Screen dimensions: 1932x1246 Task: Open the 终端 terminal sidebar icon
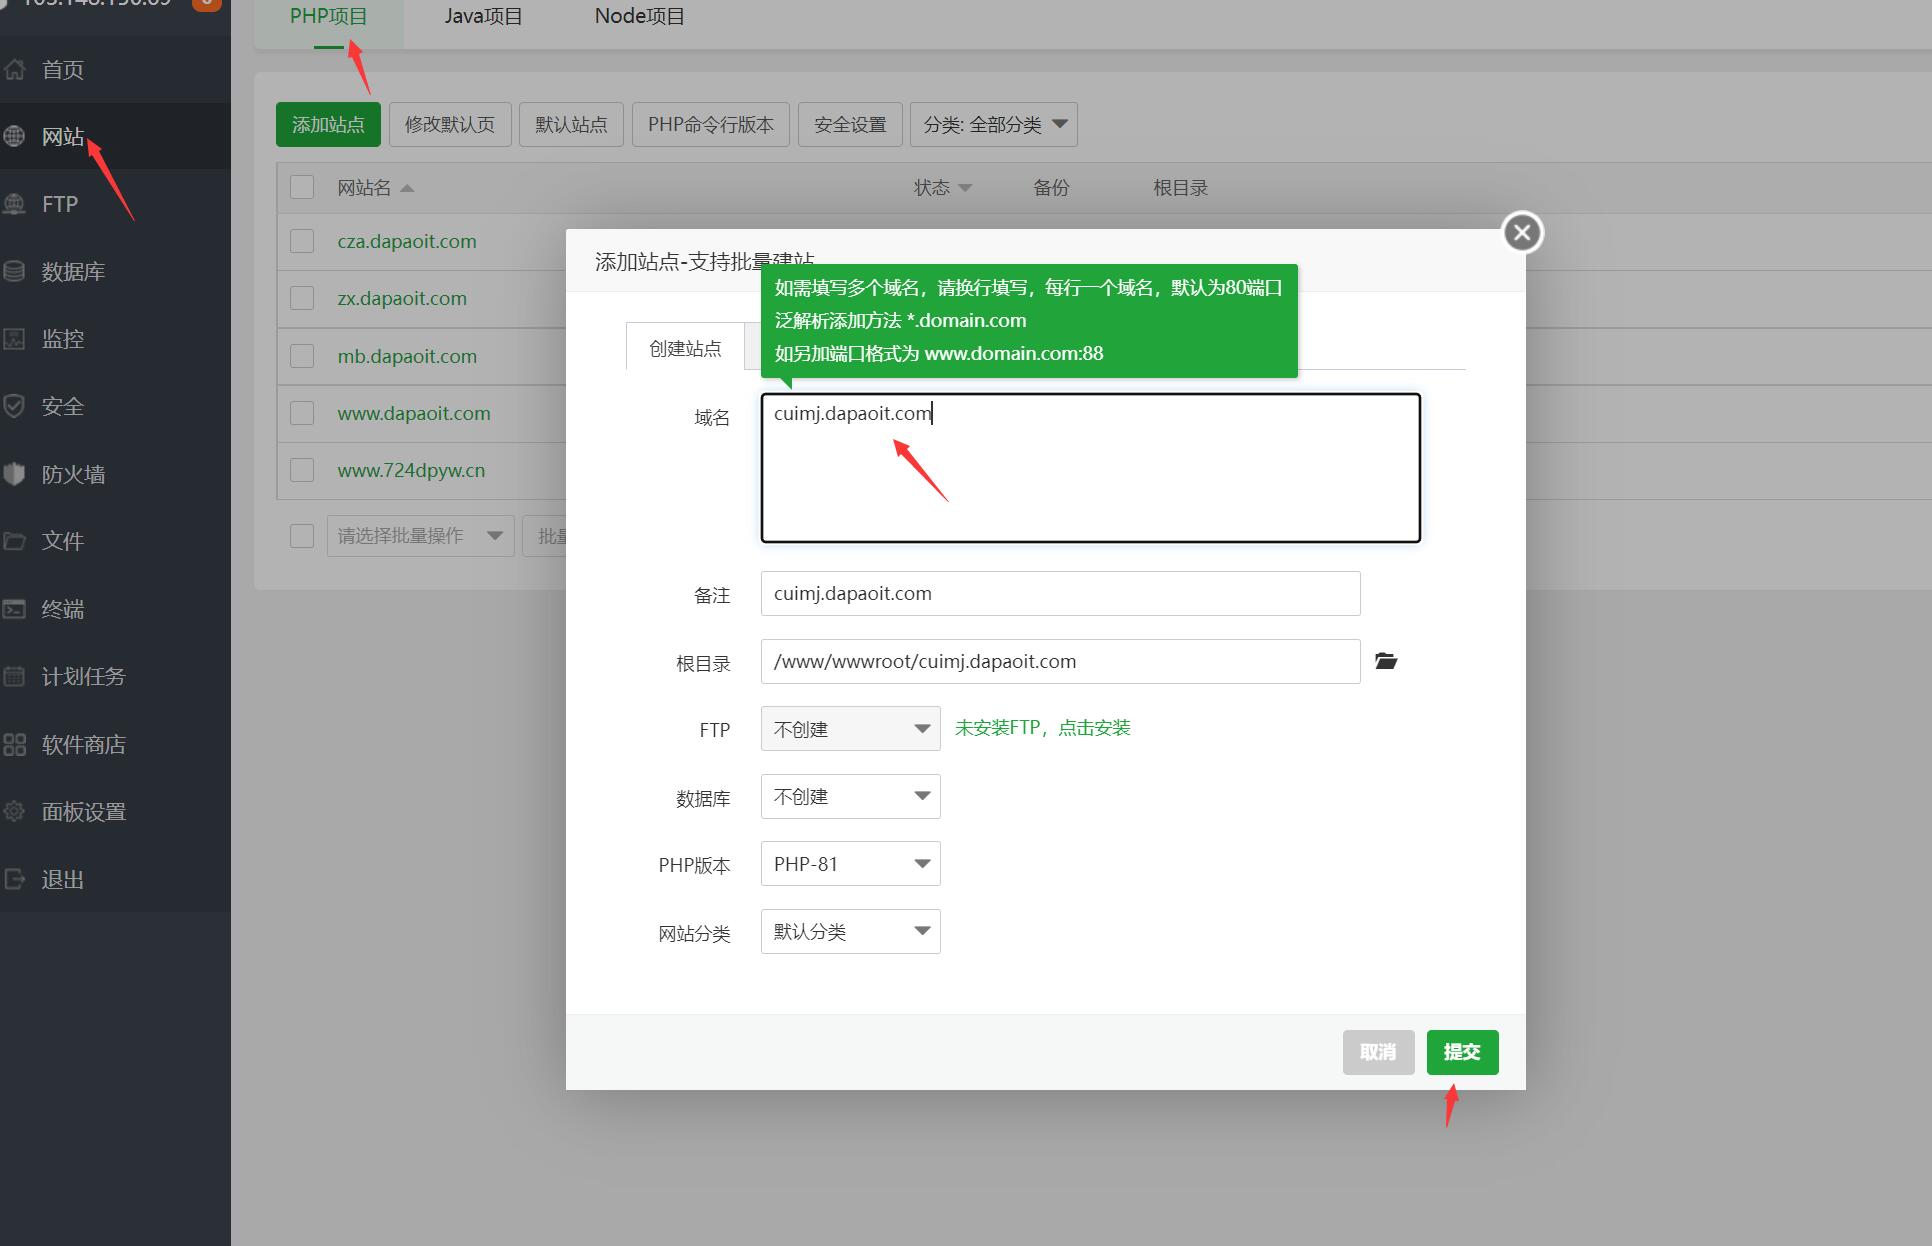(x=14, y=609)
